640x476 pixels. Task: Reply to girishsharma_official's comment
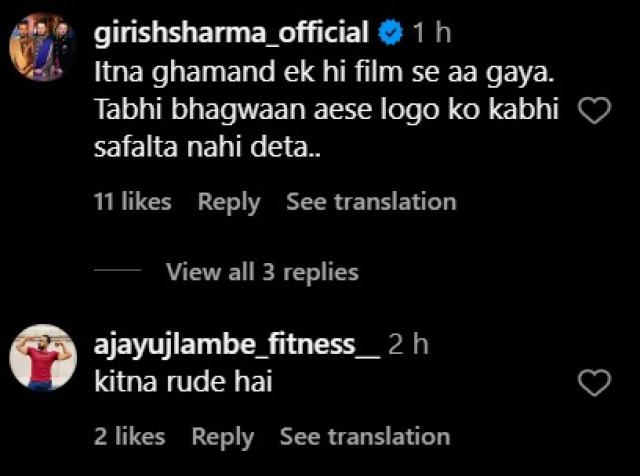[x=228, y=202]
